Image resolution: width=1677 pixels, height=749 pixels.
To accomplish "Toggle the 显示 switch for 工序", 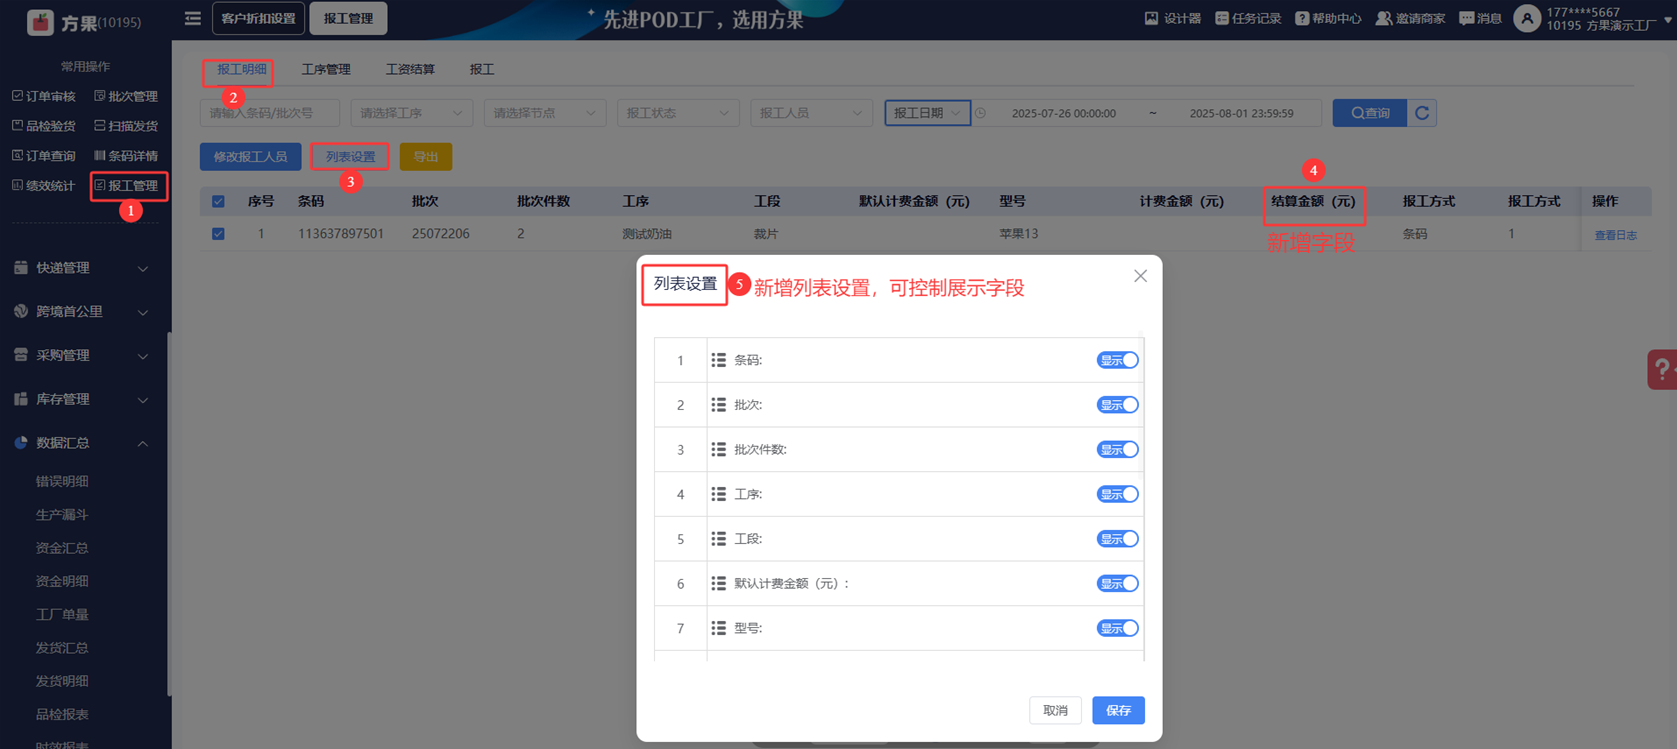I will (1117, 494).
